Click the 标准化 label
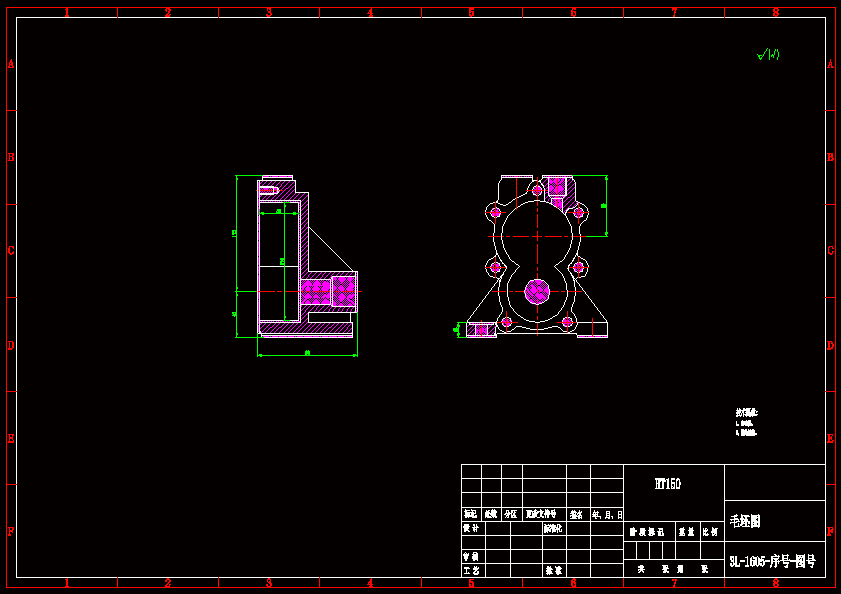 click(553, 528)
